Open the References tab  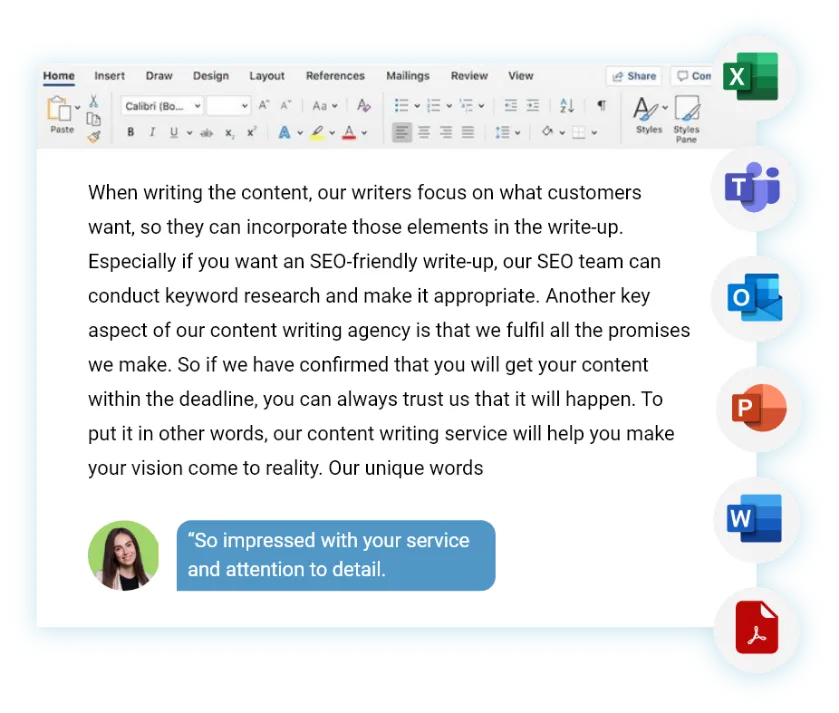[335, 76]
